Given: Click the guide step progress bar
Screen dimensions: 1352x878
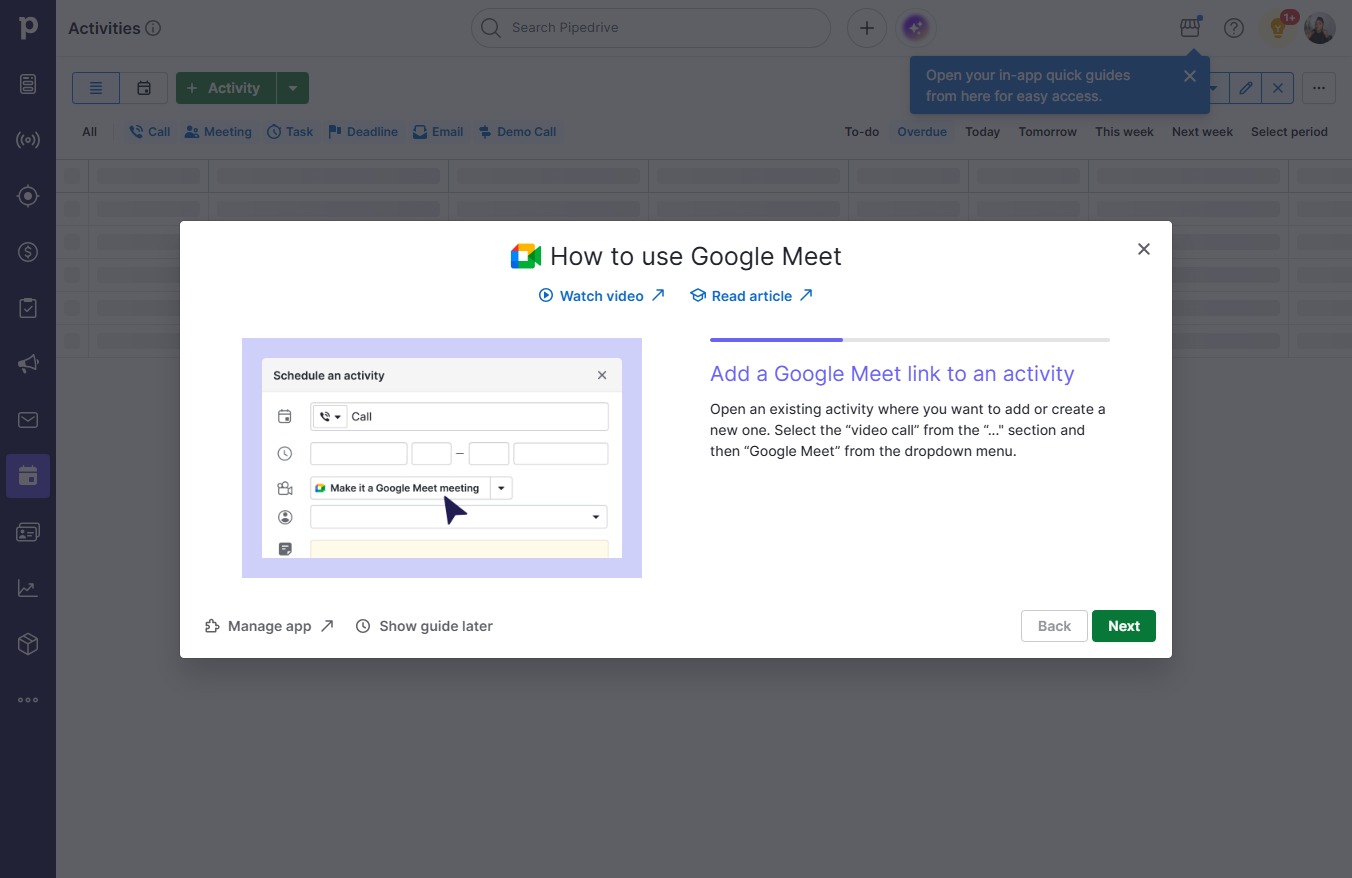Looking at the screenshot, I should coord(910,340).
